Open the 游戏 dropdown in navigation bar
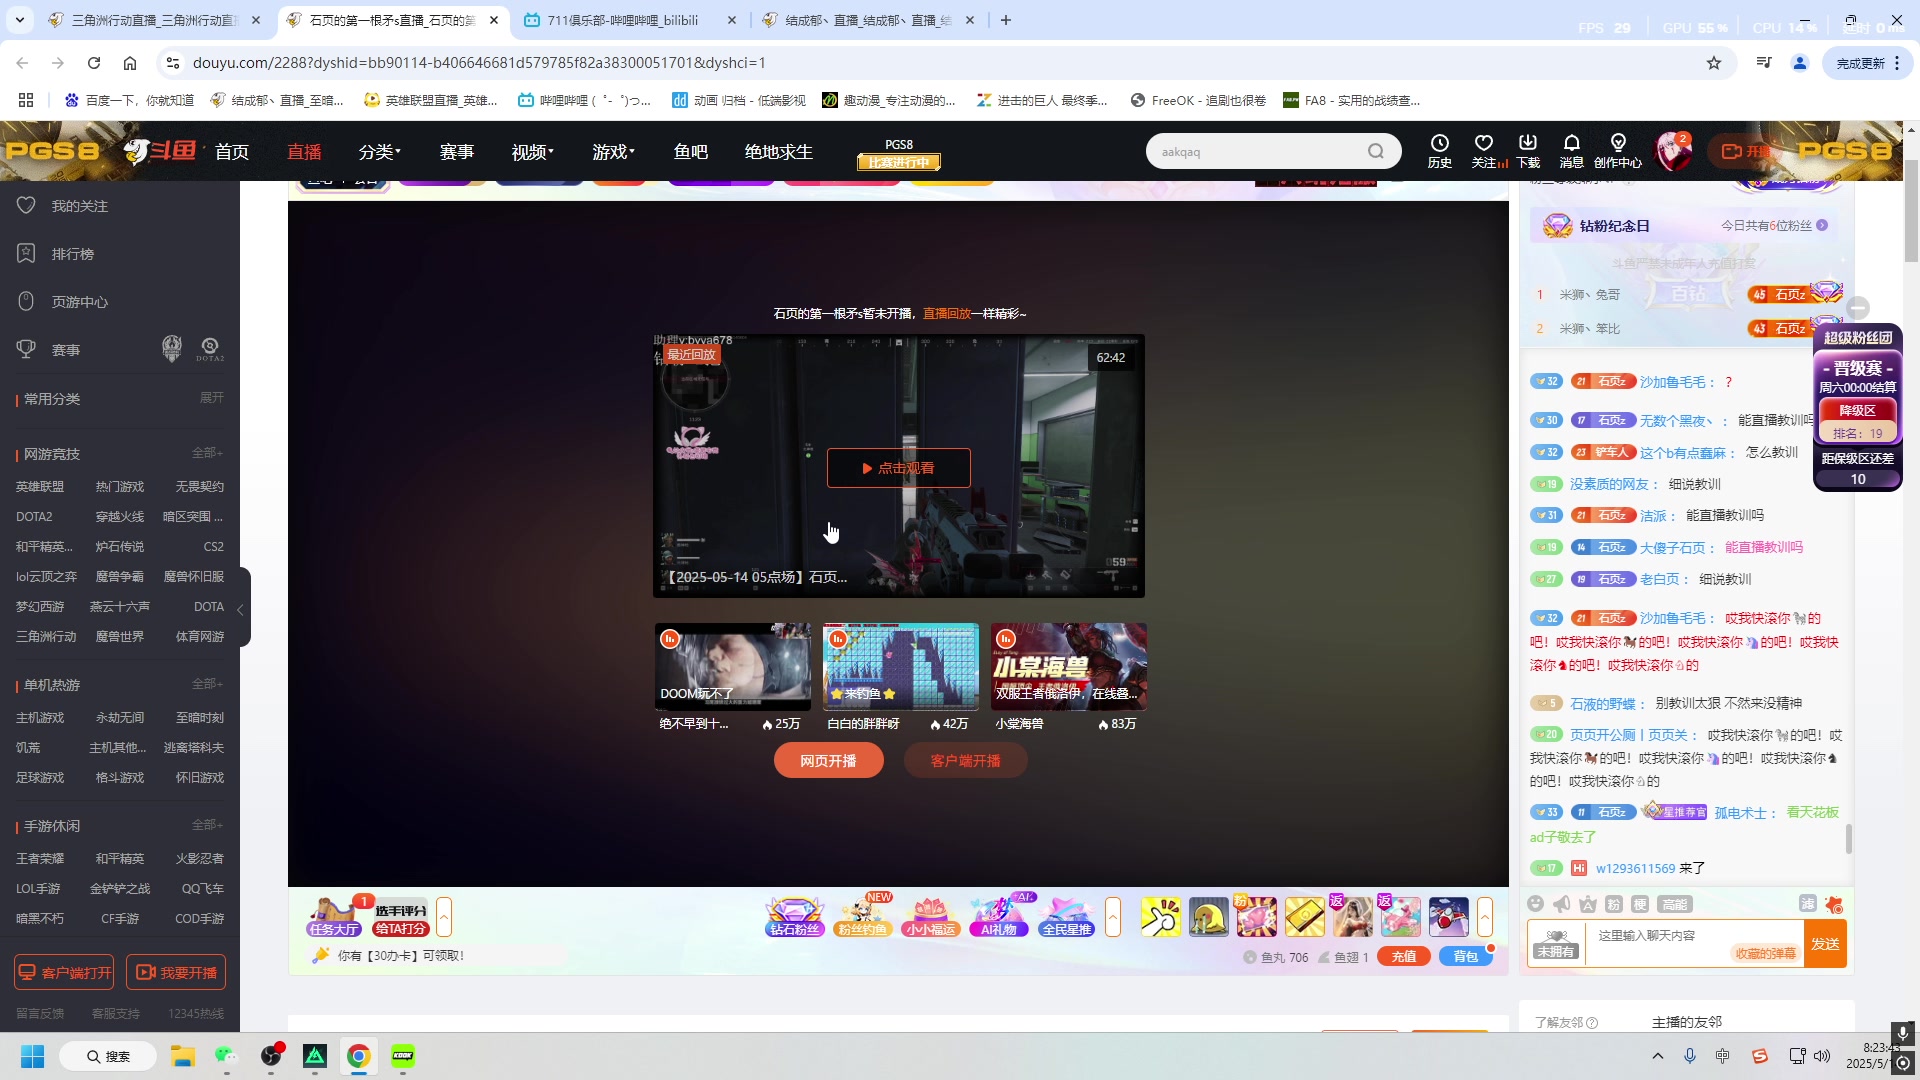Screen dimensions: 1920x1080 pos(614,152)
